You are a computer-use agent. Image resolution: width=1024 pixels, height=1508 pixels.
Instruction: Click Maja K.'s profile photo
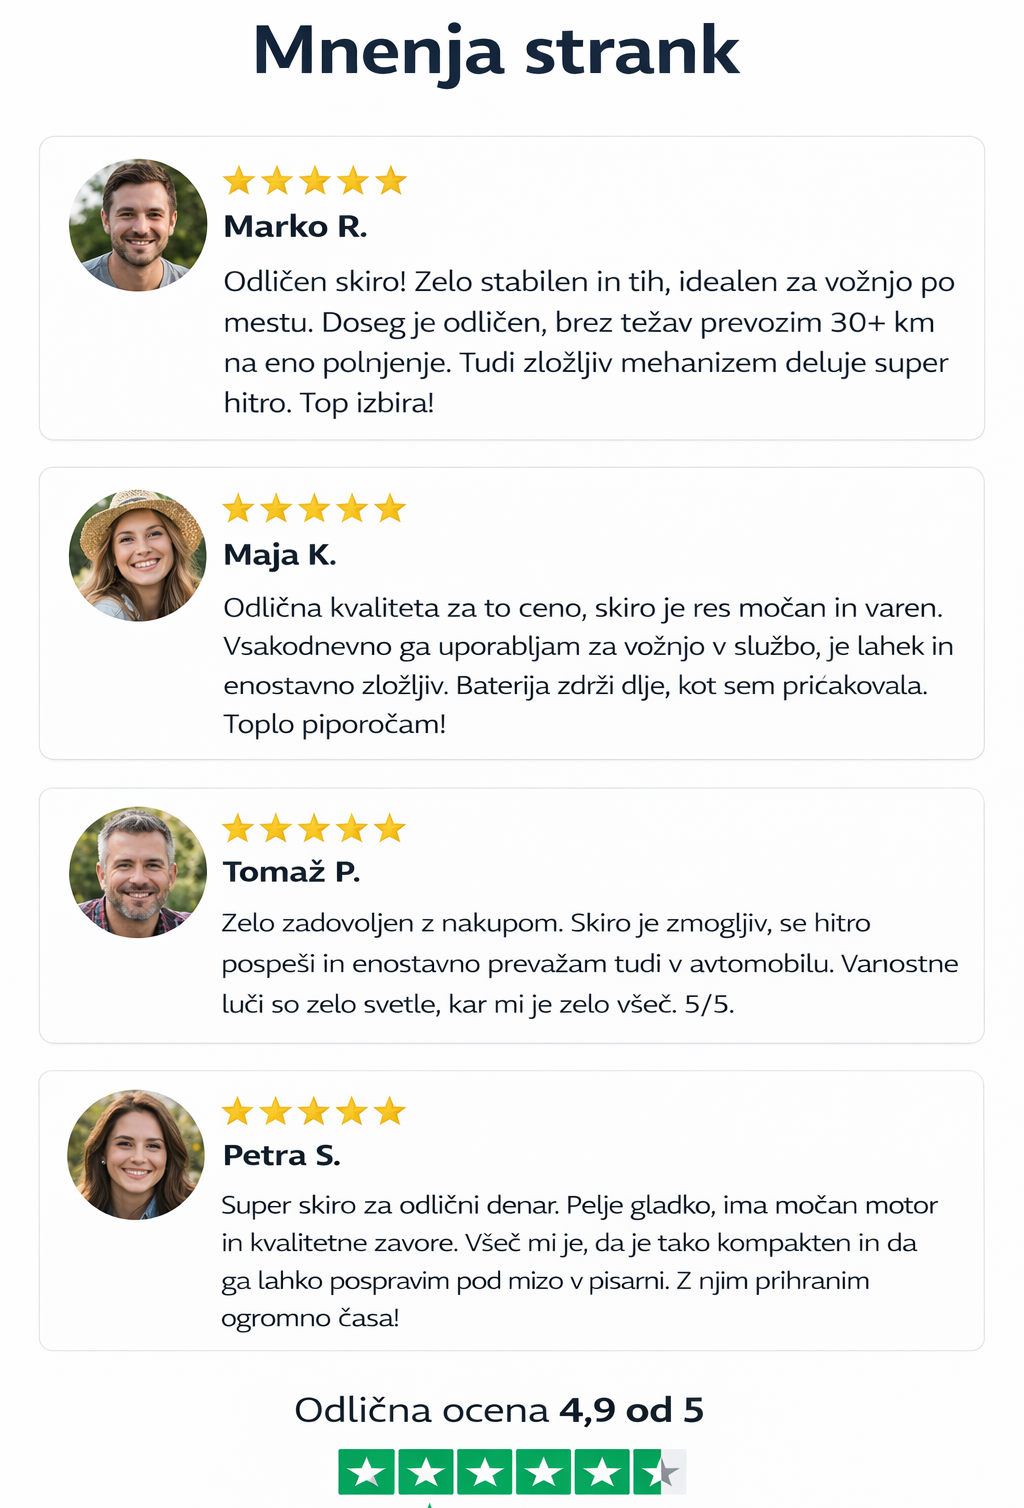(138, 556)
